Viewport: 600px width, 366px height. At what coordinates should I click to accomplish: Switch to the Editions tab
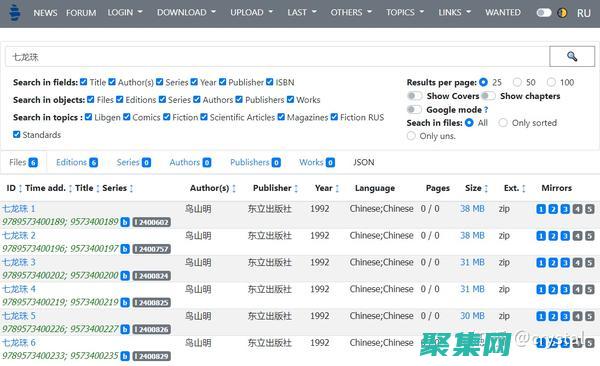(x=77, y=162)
